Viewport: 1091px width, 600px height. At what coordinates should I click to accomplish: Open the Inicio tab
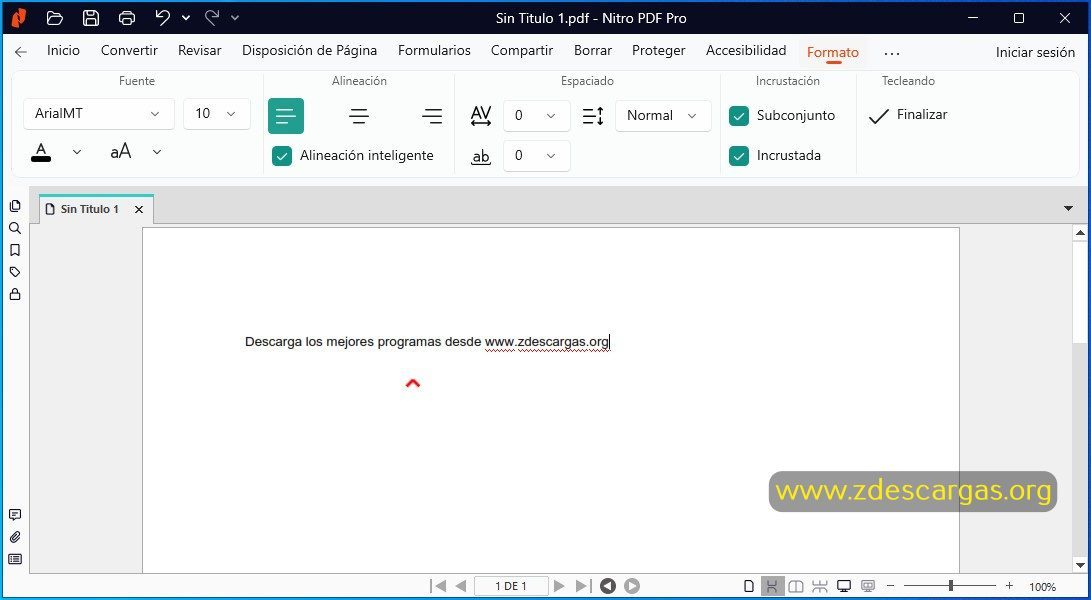coord(63,51)
